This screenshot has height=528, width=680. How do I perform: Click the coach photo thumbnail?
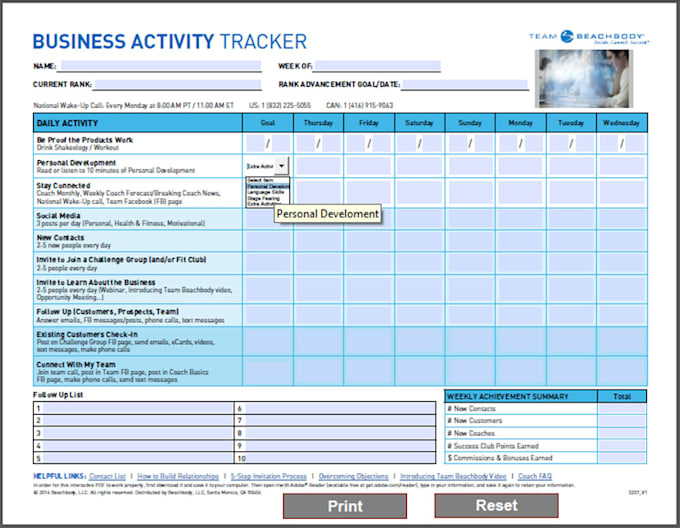pos(583,78)
